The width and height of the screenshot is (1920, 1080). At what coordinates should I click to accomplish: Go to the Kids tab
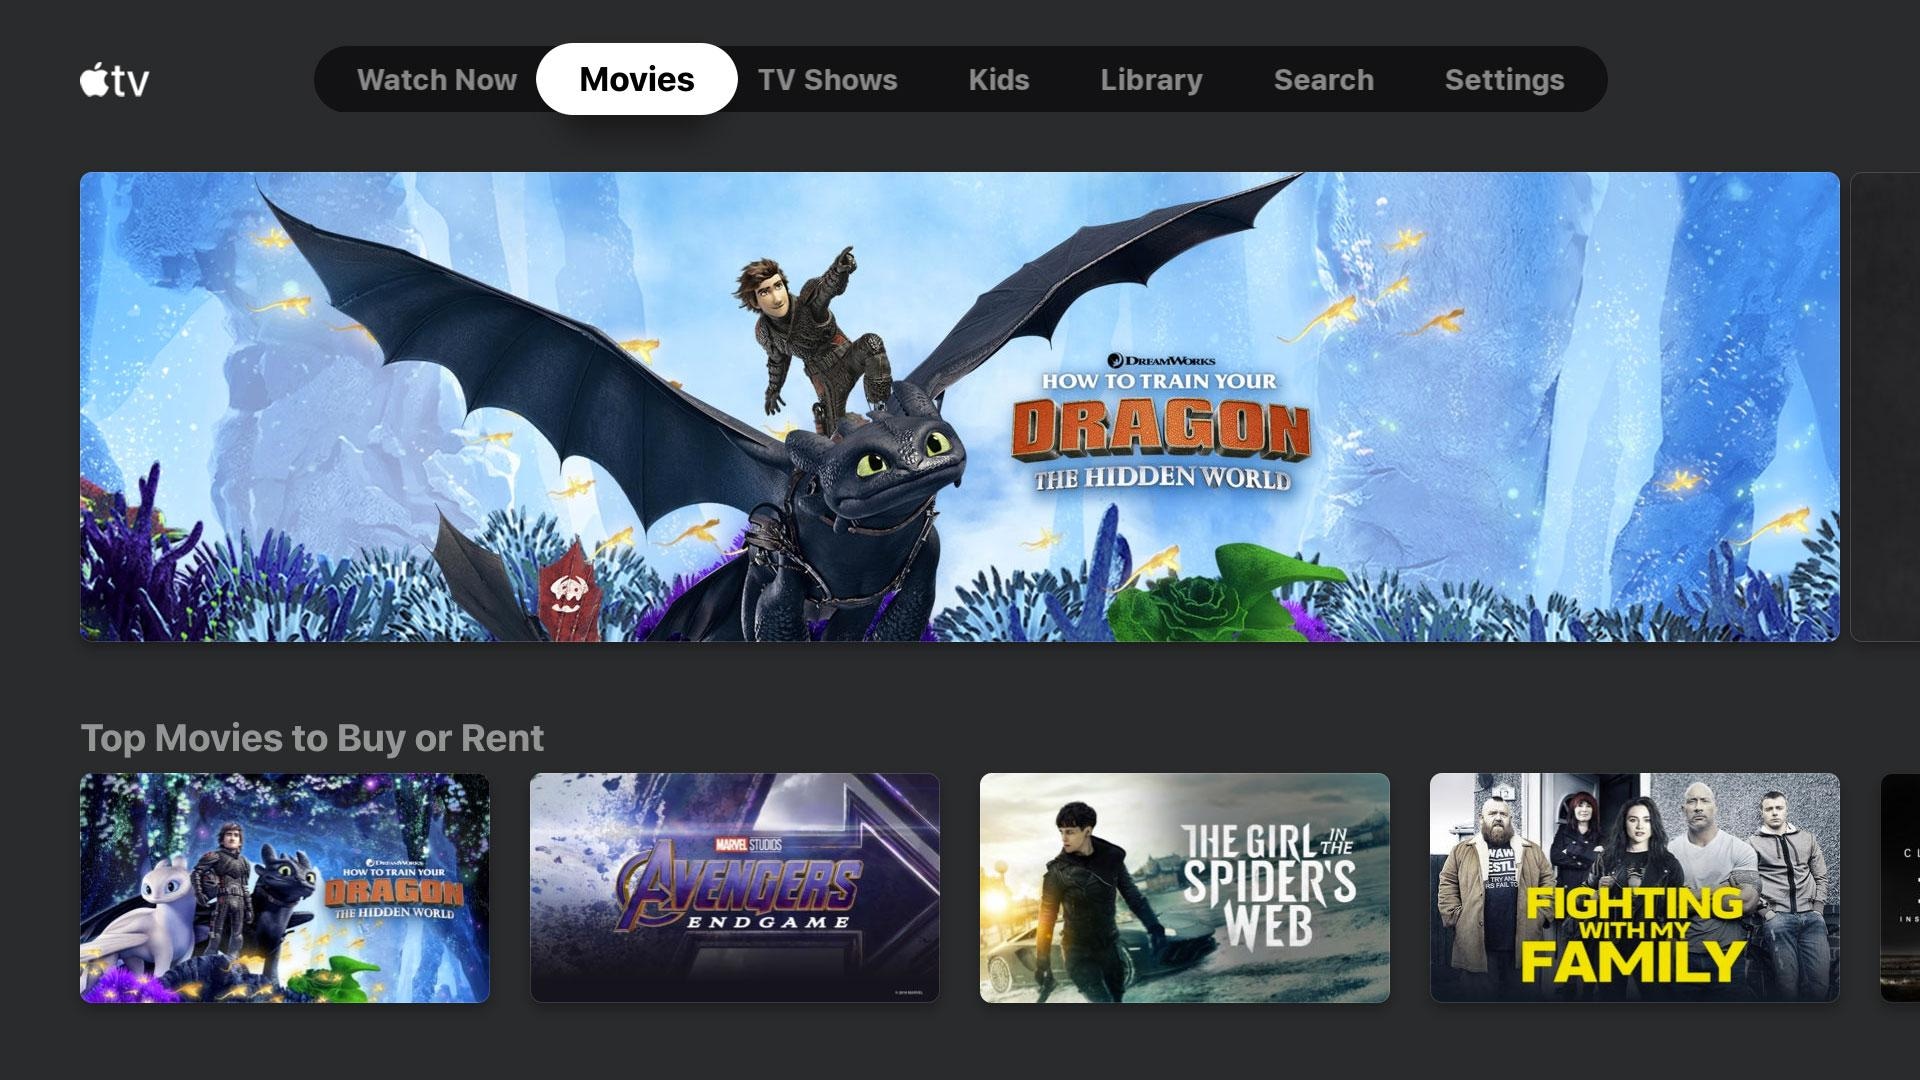tap(998, 80)
